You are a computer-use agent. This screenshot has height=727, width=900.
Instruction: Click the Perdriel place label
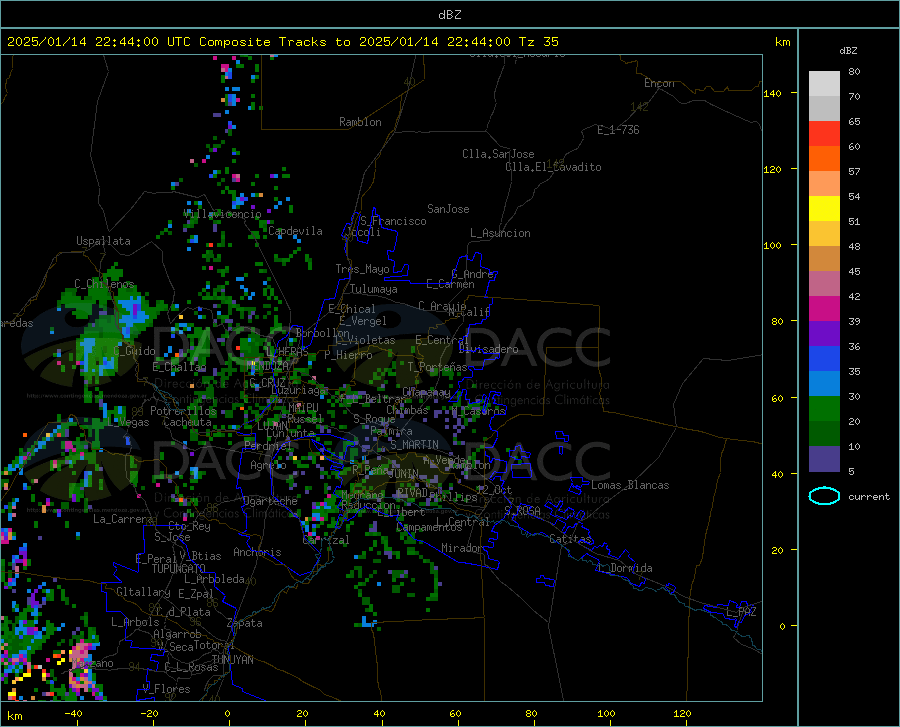click(268, 445)
